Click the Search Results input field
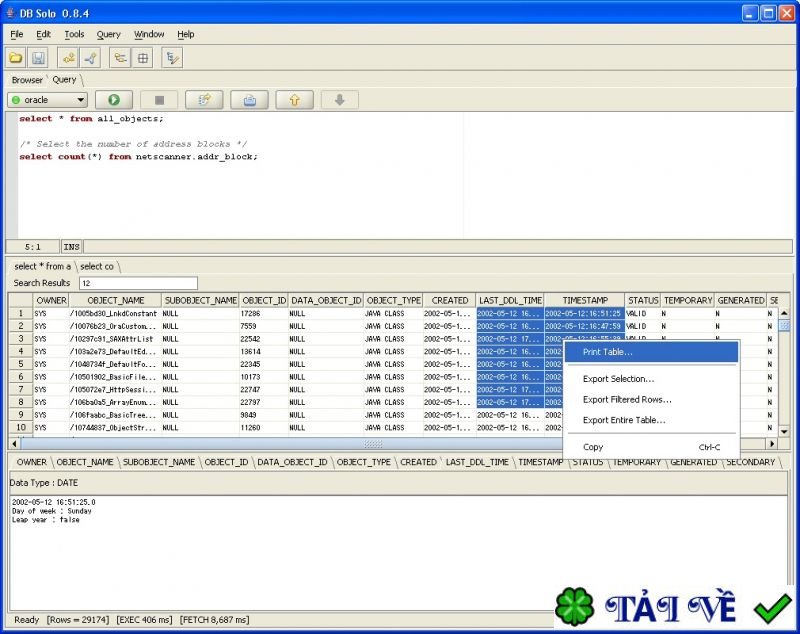 pos(138,283)
